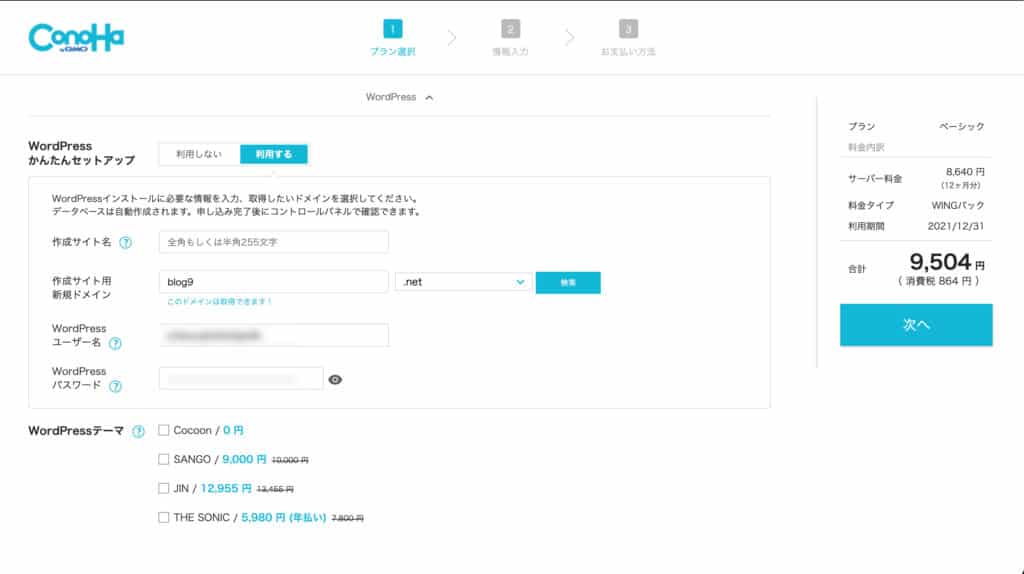Viewport: 1024px width, 574px height.
Task: Collapse the WordPress section chevron
Action: pos(429,97)
